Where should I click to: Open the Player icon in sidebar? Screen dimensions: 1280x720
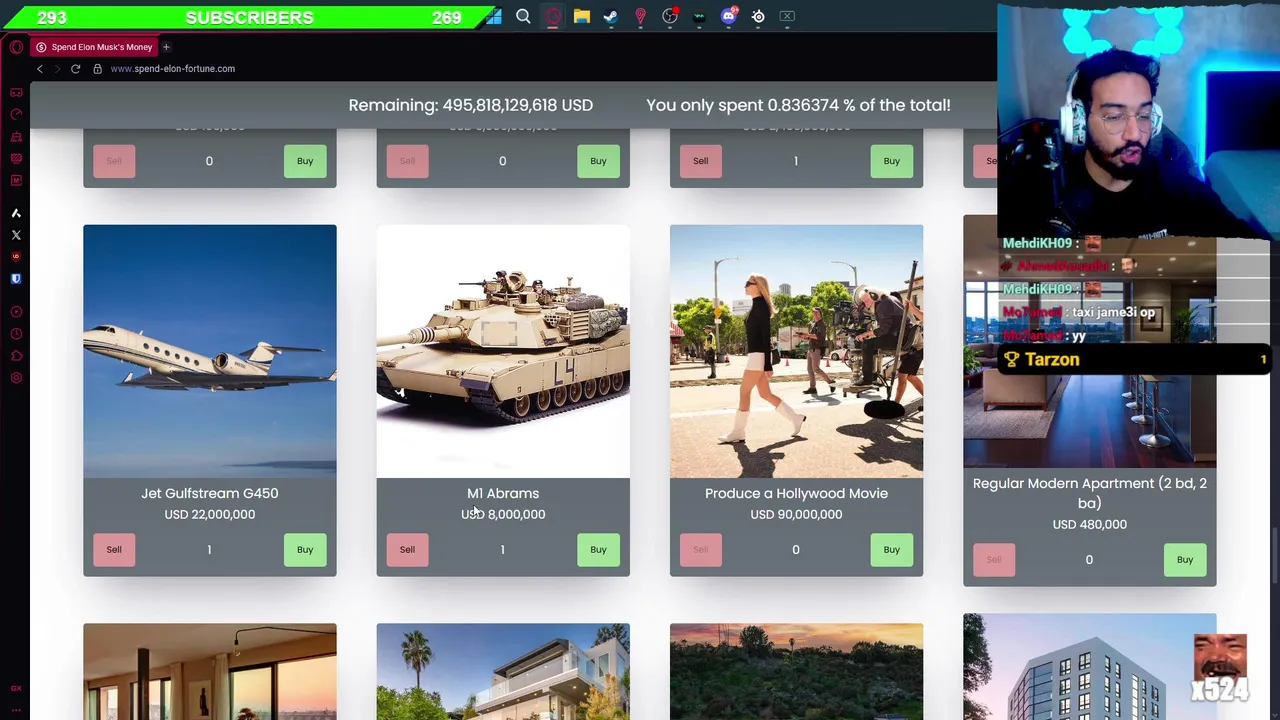(16, 312)
